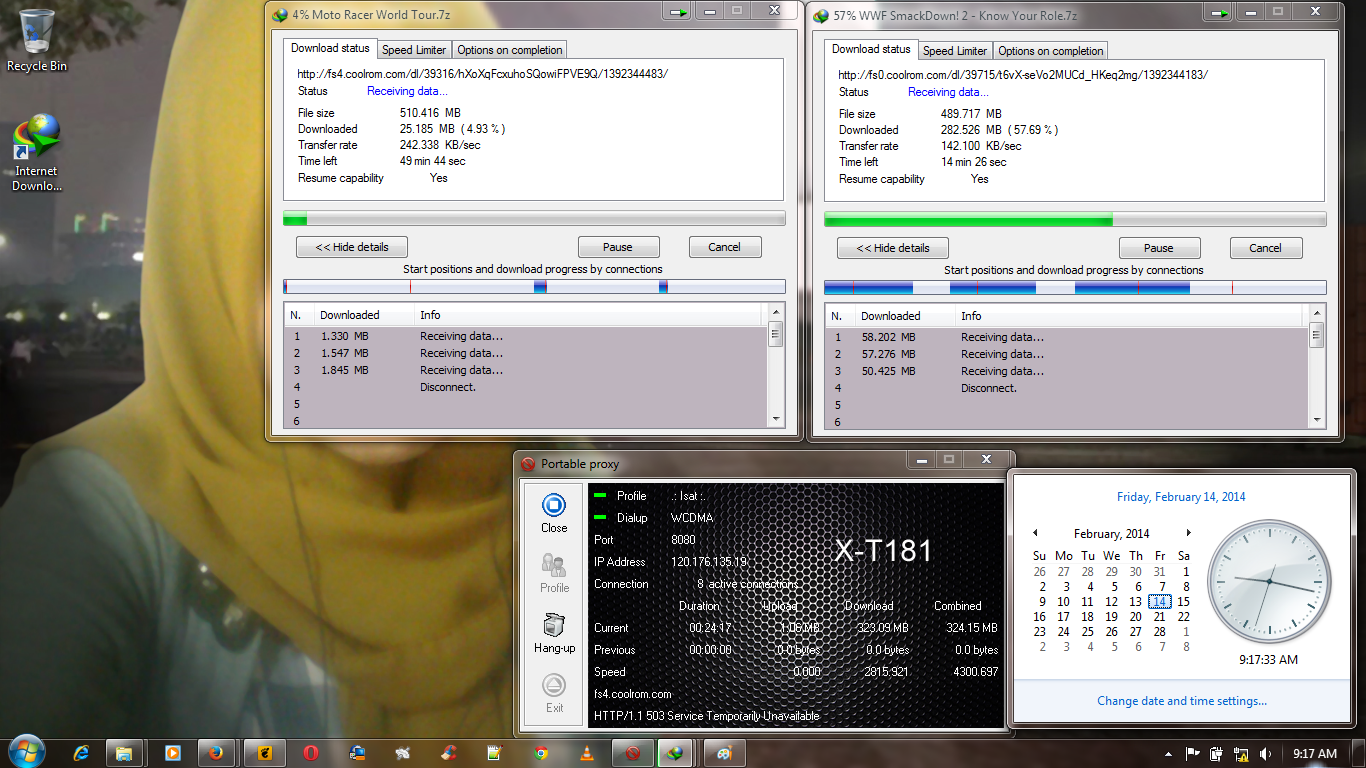Image resolution: width=1366 pixels, height=768 pixels.
Task: Click the taskbar clock showing 9:17 AM
Action: click(1314, 754)
